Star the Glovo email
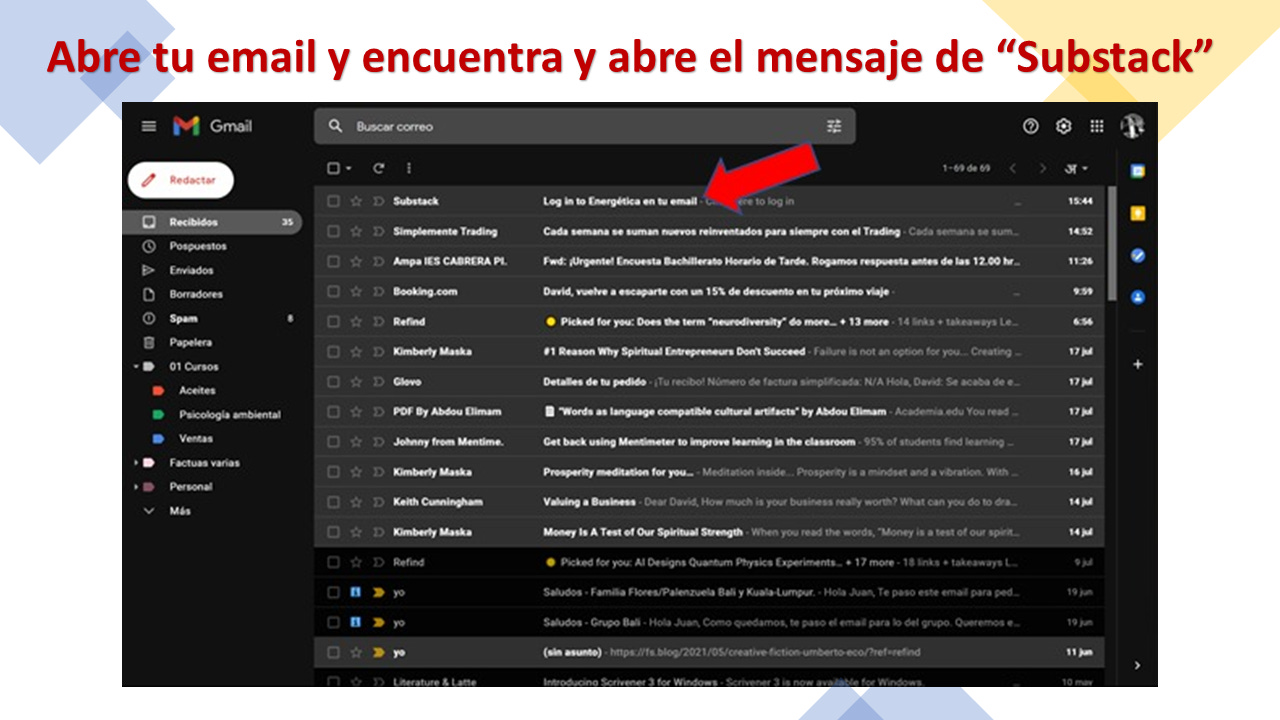Screen dimensions: 1280x720 [x=356, y=381]
